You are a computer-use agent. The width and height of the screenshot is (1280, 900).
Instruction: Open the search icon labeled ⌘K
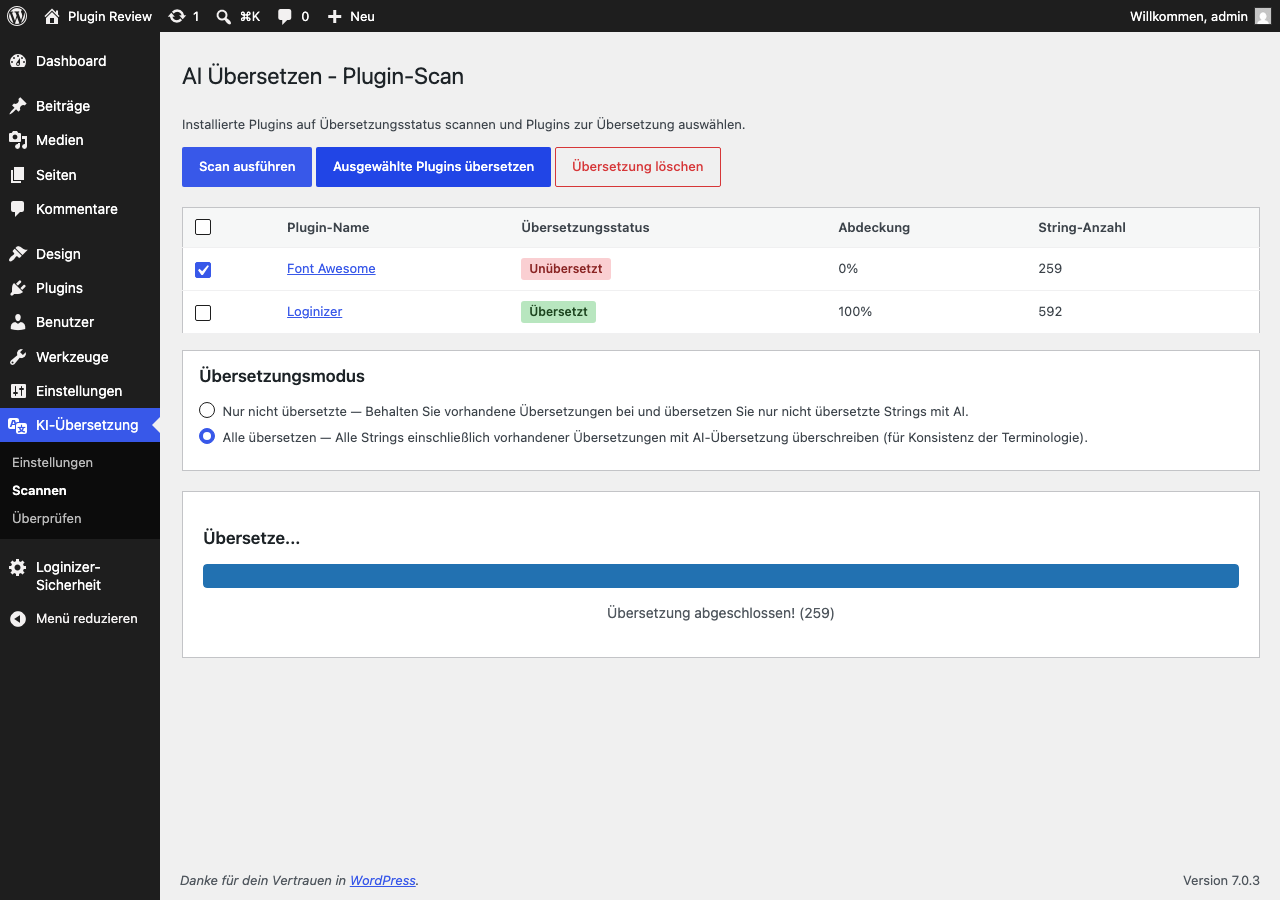click(224, 16)
